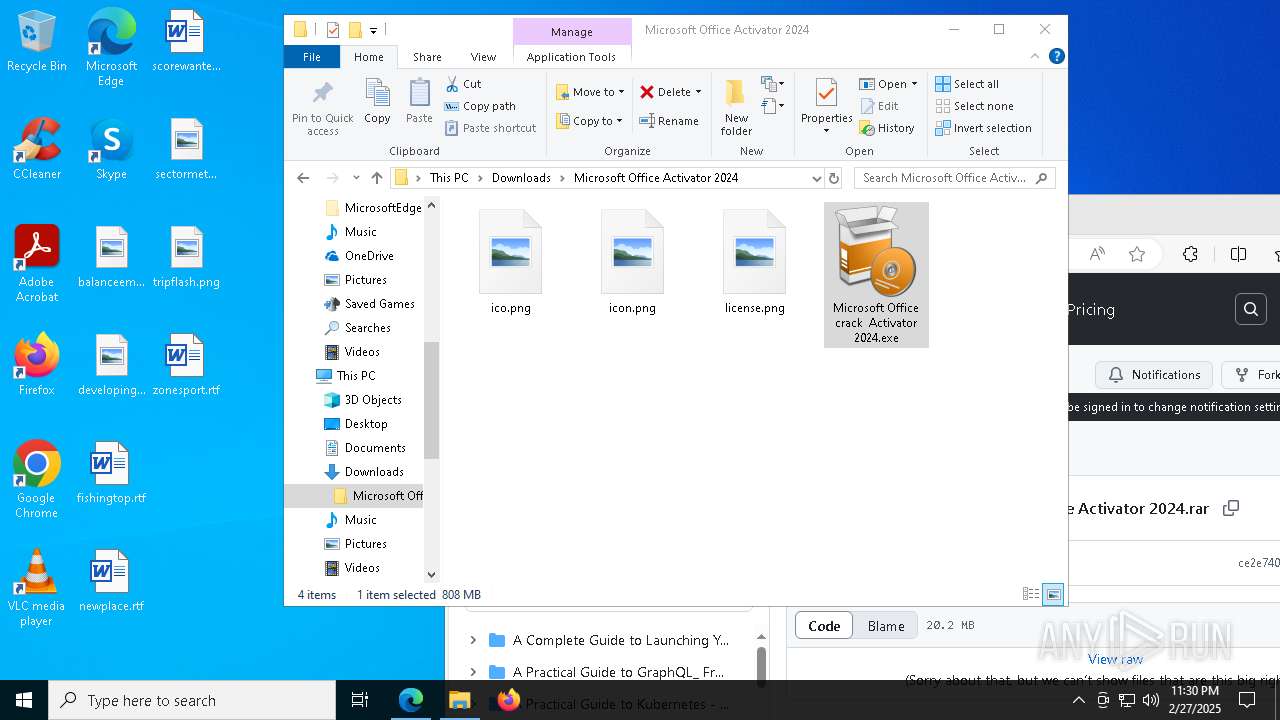
Task: Open Move to dropdown
Action: click(590, 92)
